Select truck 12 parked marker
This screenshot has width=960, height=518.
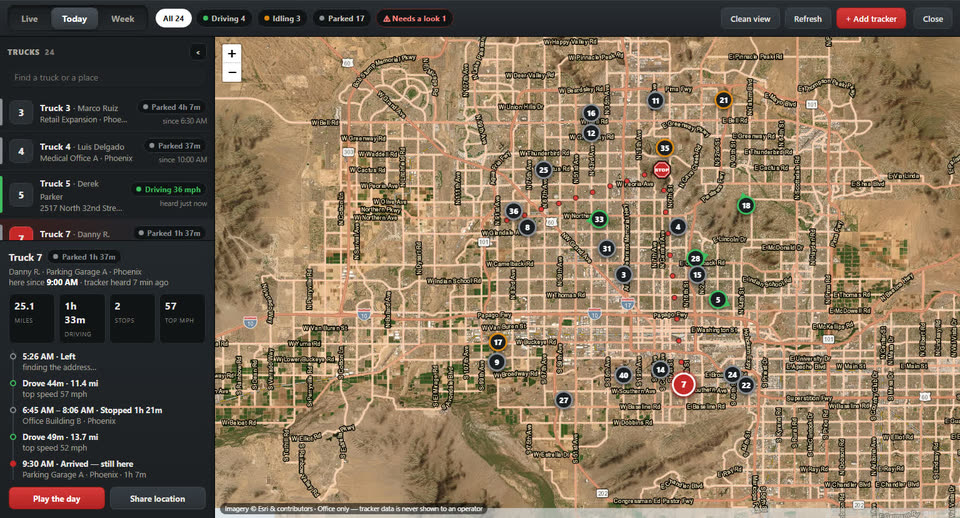point(591,133)
